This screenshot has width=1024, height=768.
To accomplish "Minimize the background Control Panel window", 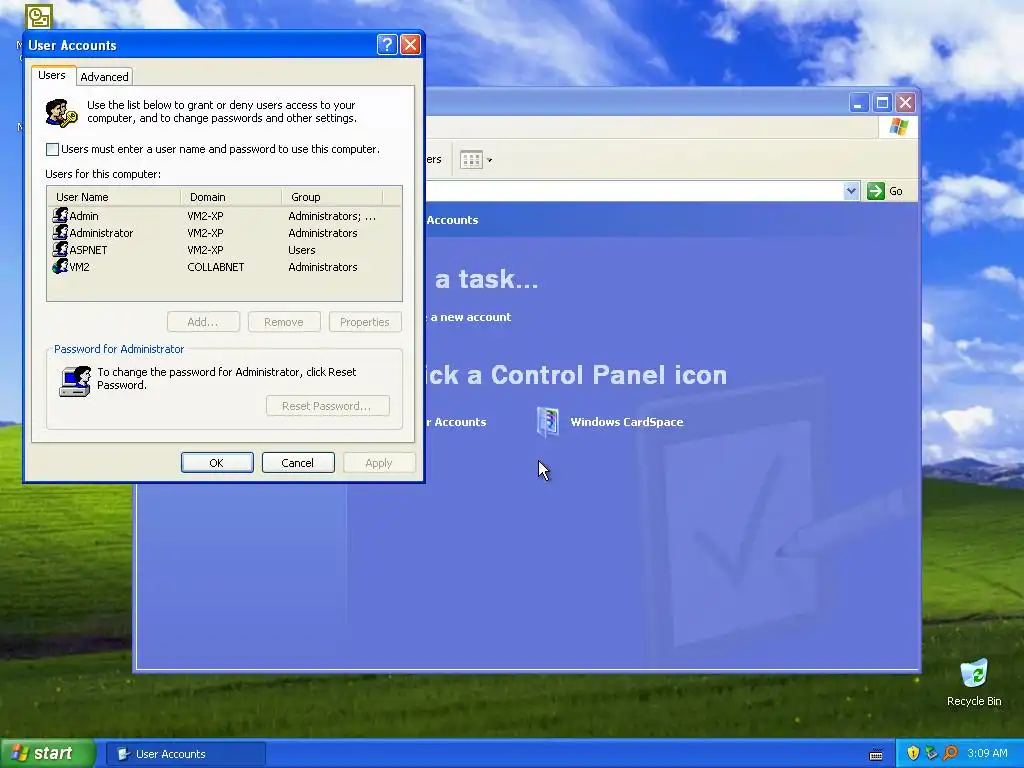I will [859, 103].
